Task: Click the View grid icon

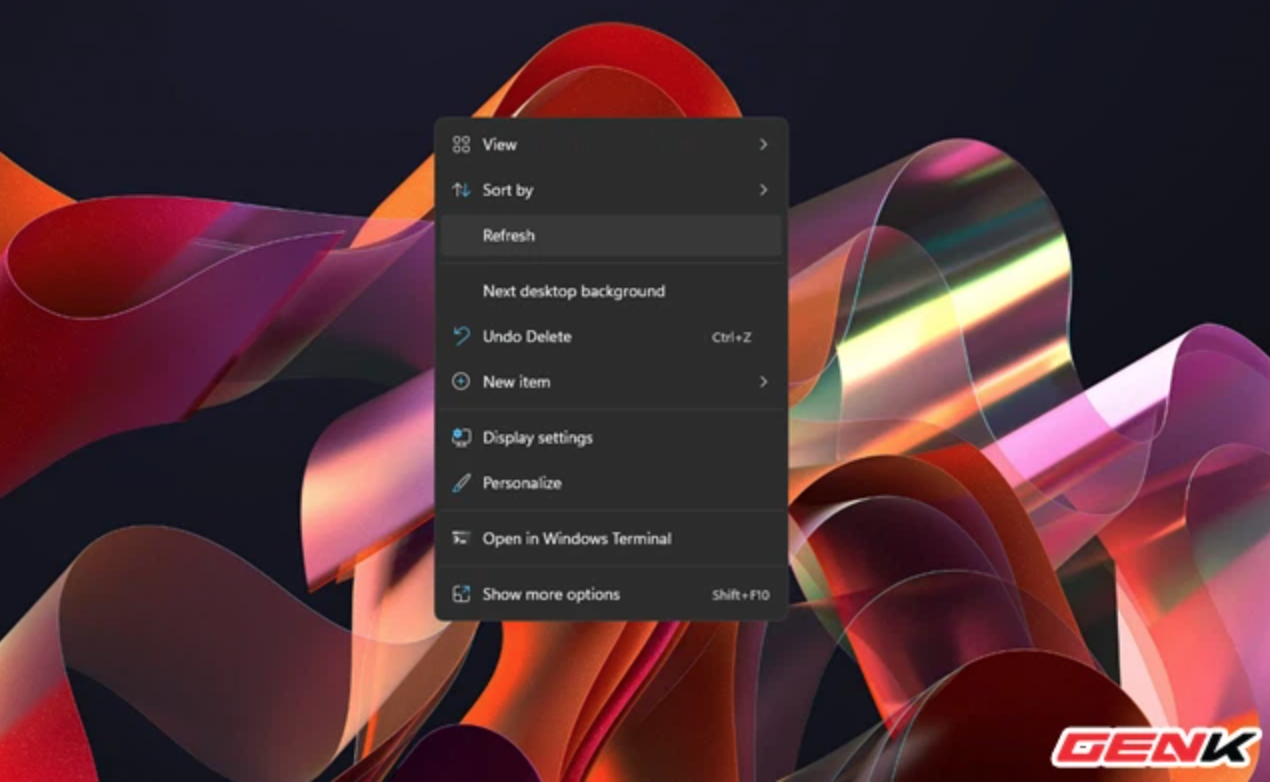Action: coord(461,144)
